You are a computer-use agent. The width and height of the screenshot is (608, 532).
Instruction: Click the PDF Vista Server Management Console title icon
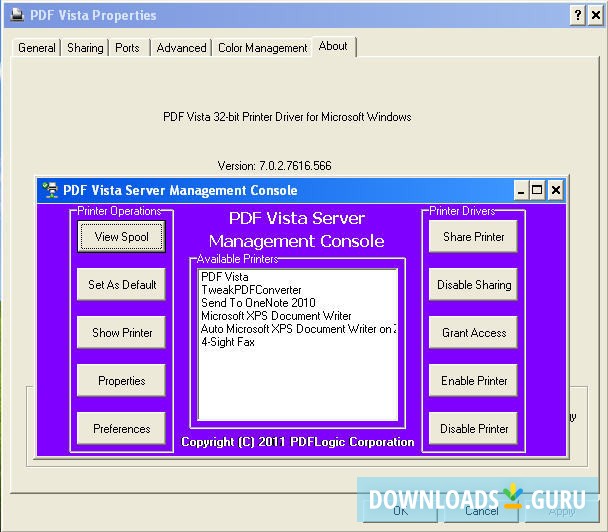point(50,190)
